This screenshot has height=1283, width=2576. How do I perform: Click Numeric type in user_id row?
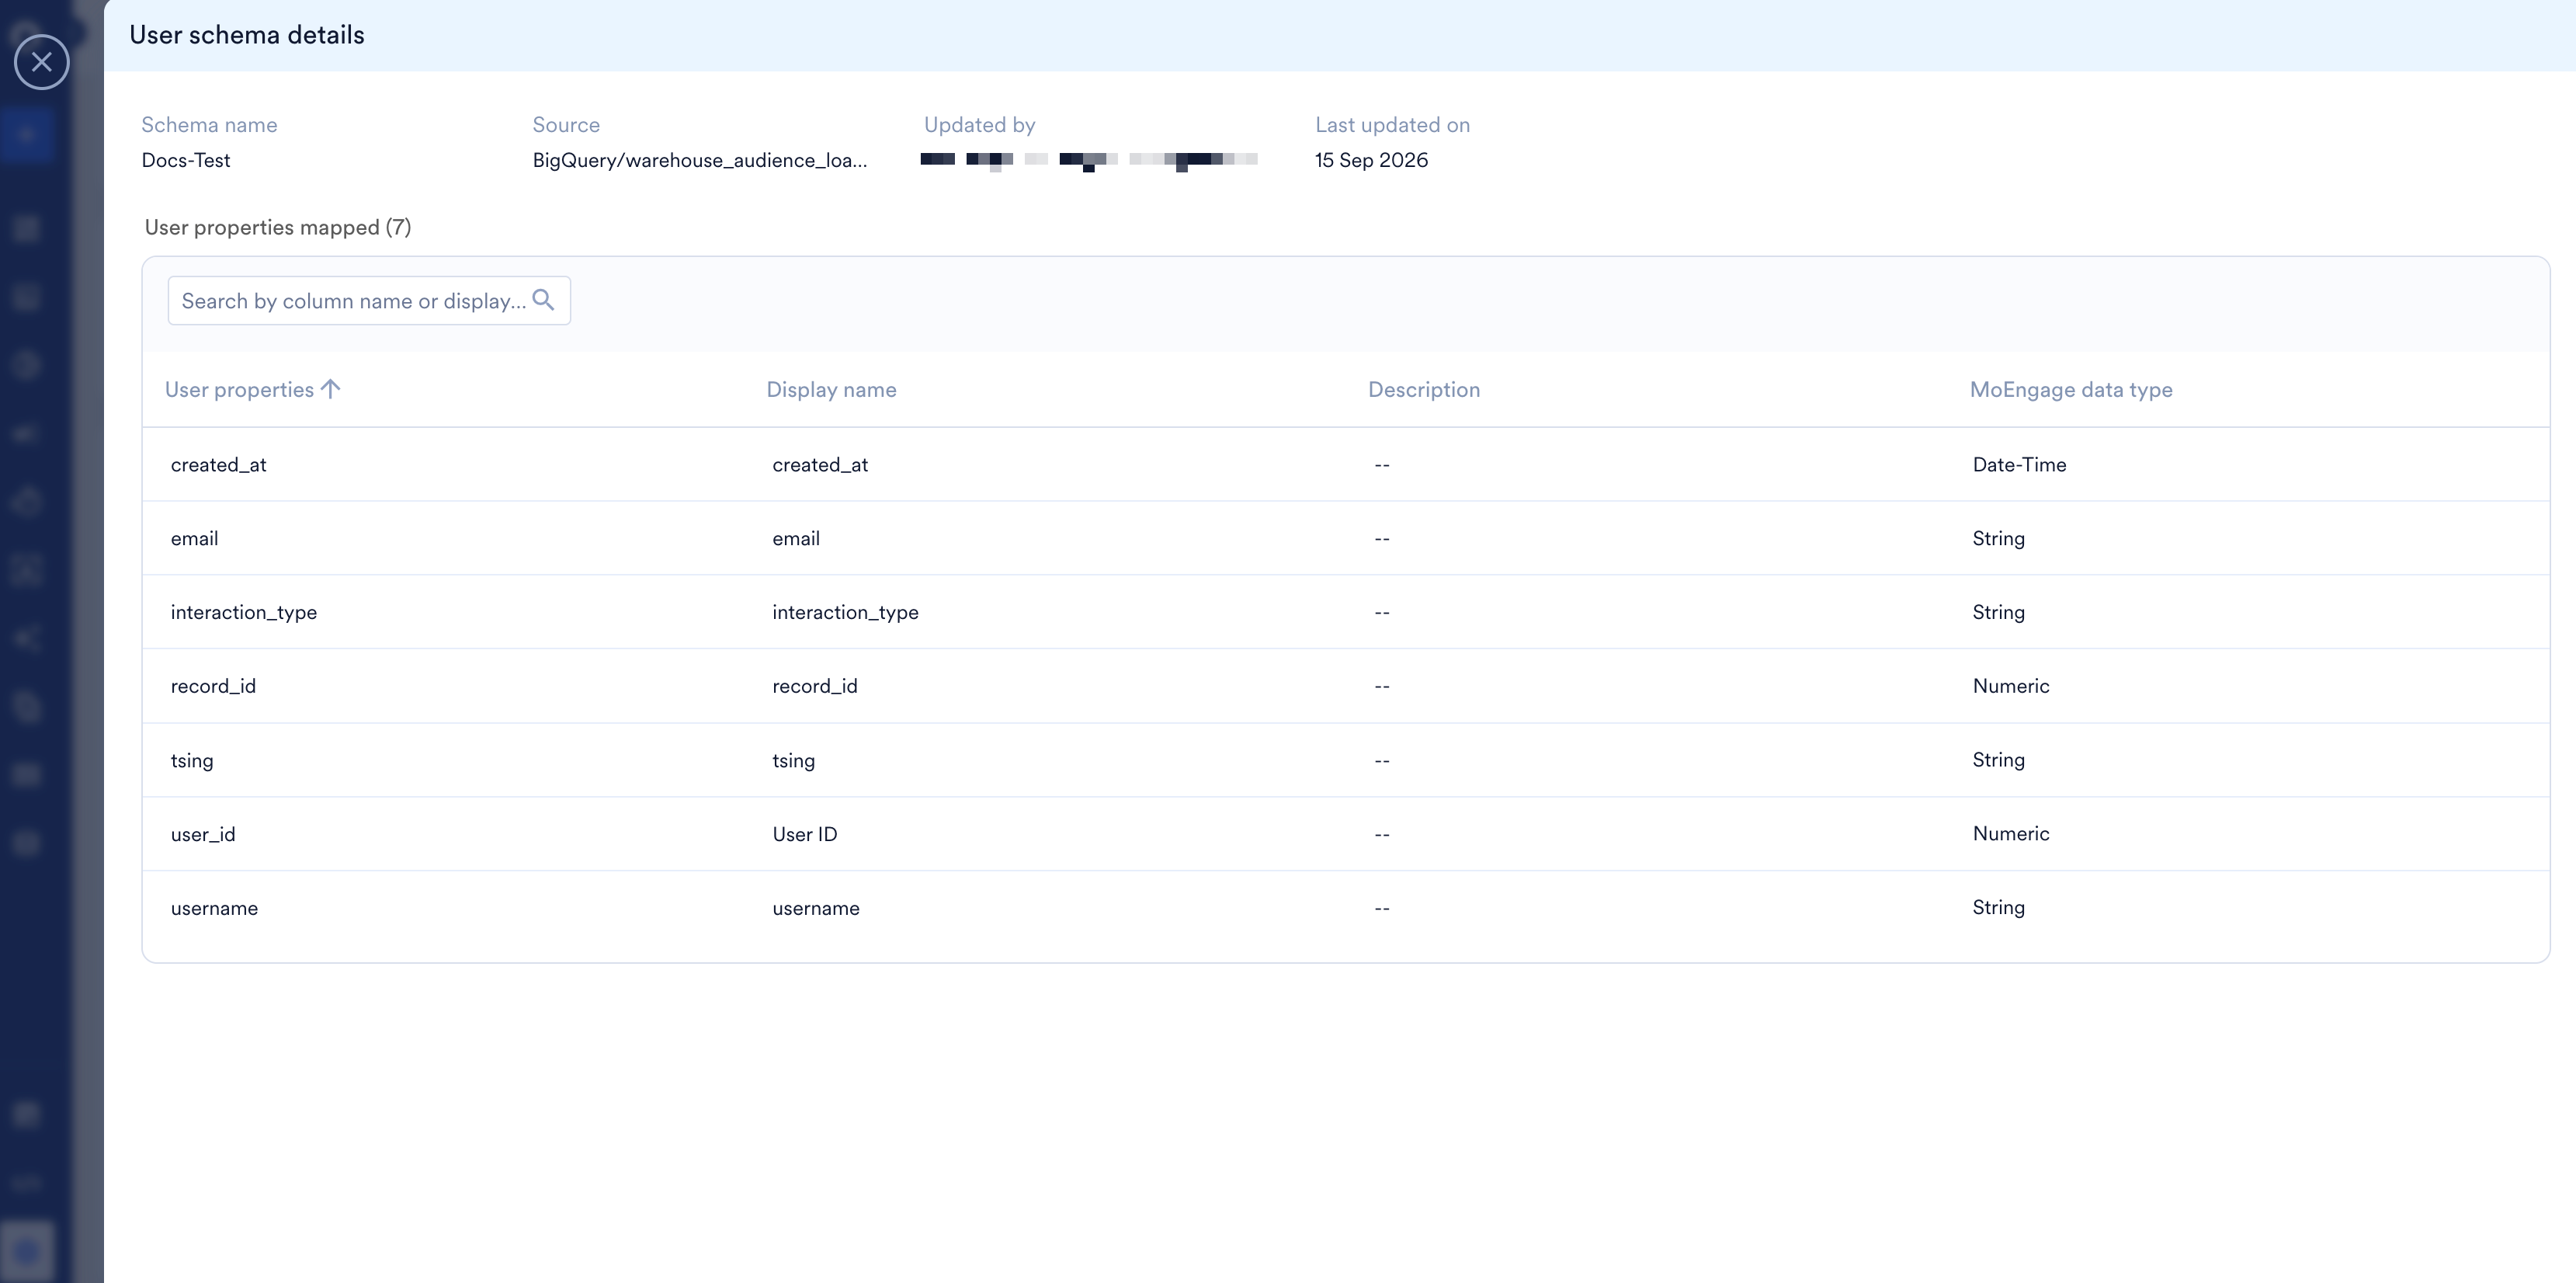[2010, 834]
